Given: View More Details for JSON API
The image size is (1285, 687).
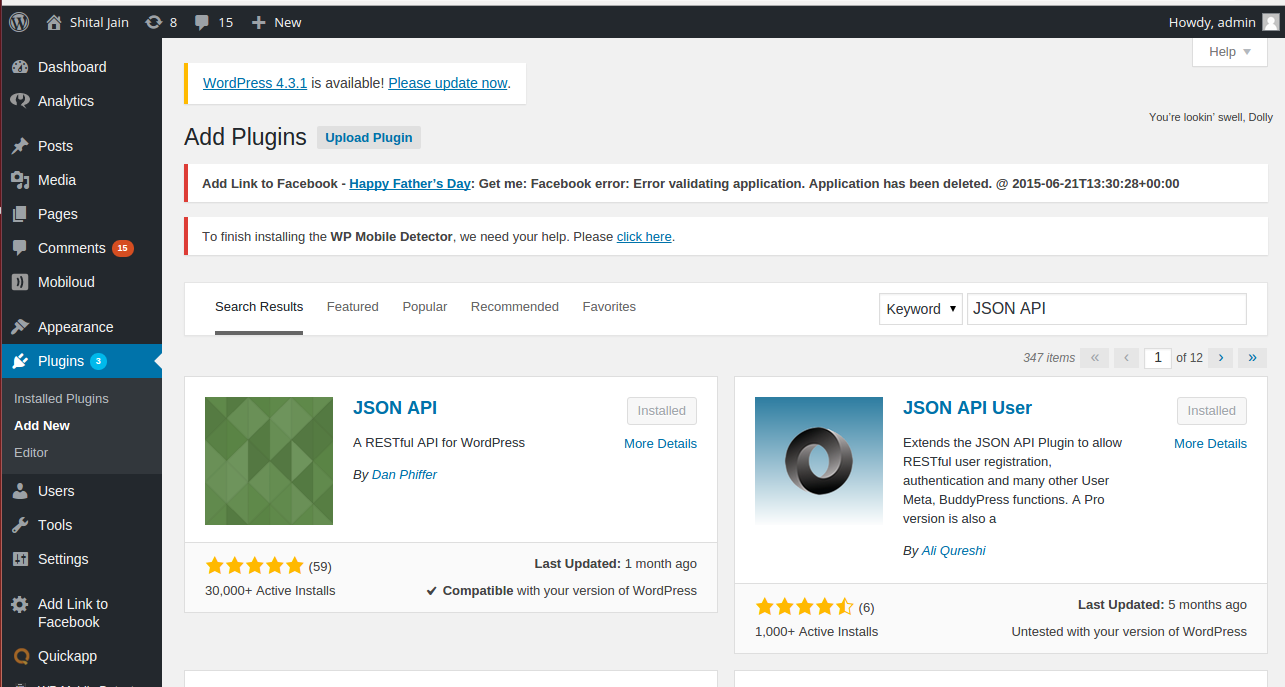Looking at the screenshot, I should 660,443.
